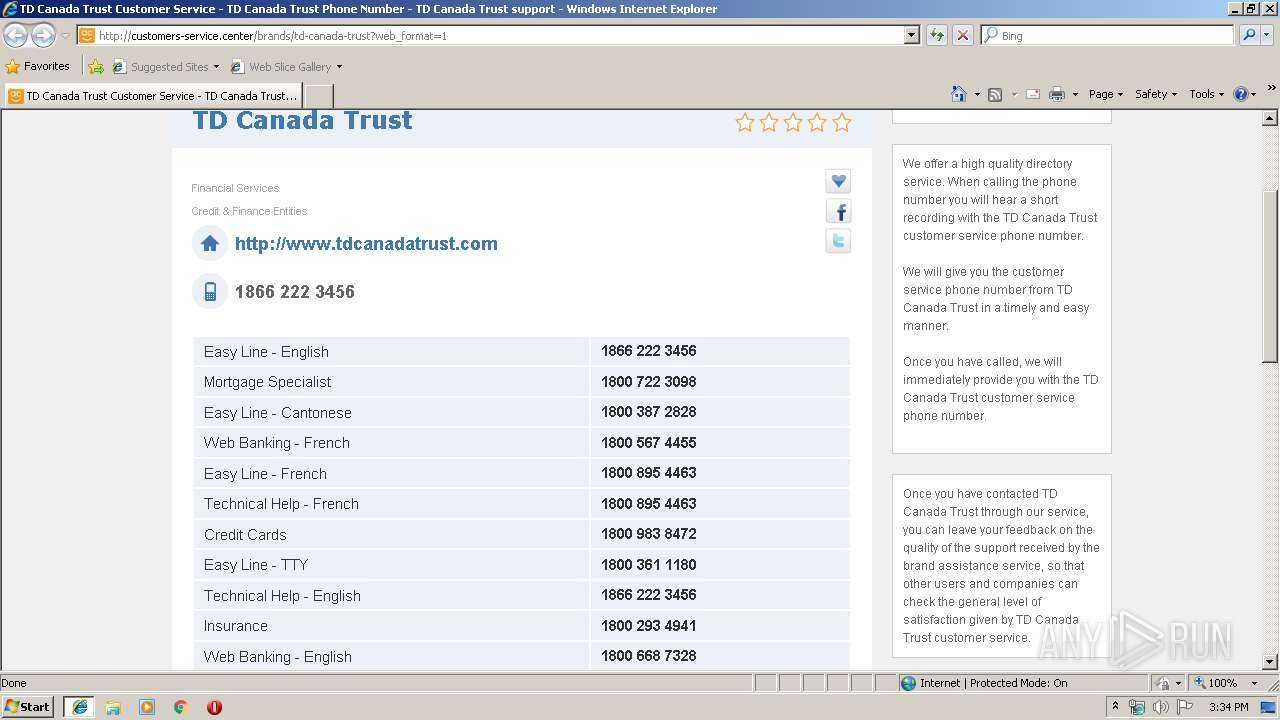1280x720 pixels.
Task: Click the system tray clock 3:34 PM
Action: pyautogui.click(x=1228, y=707)
